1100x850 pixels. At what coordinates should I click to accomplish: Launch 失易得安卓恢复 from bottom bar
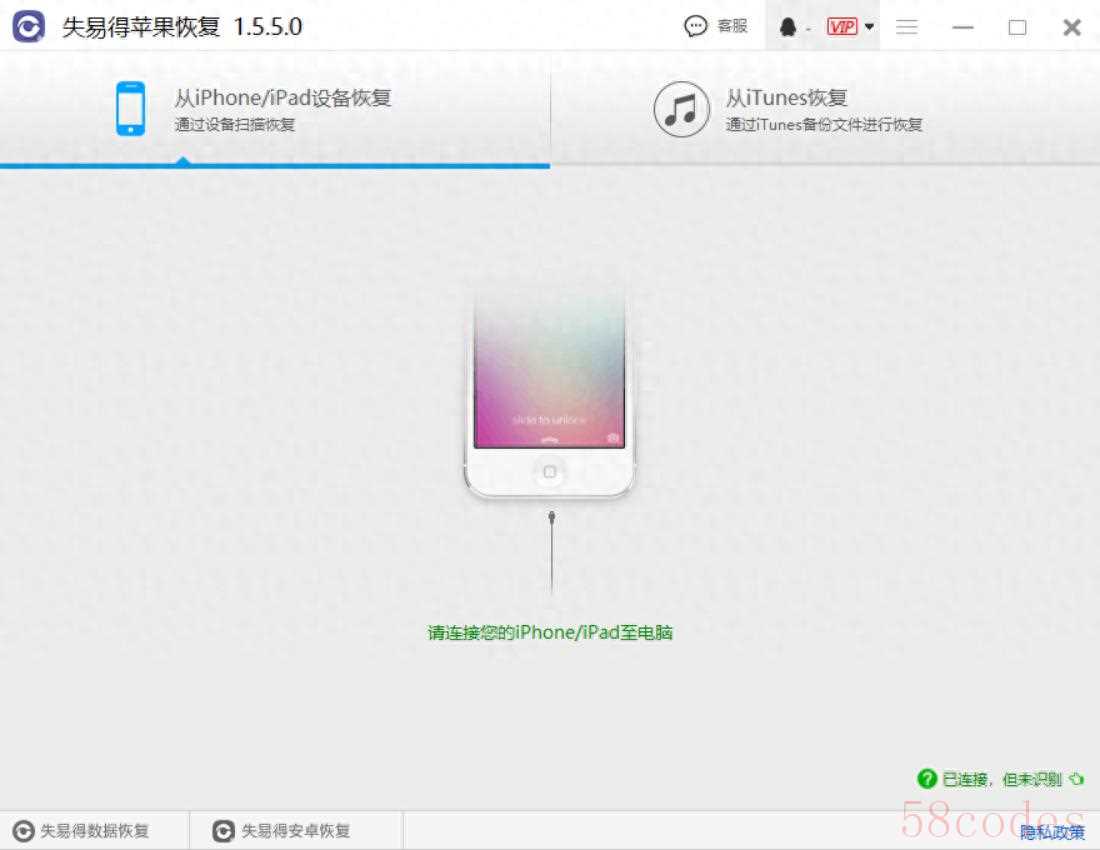[282, 831]
